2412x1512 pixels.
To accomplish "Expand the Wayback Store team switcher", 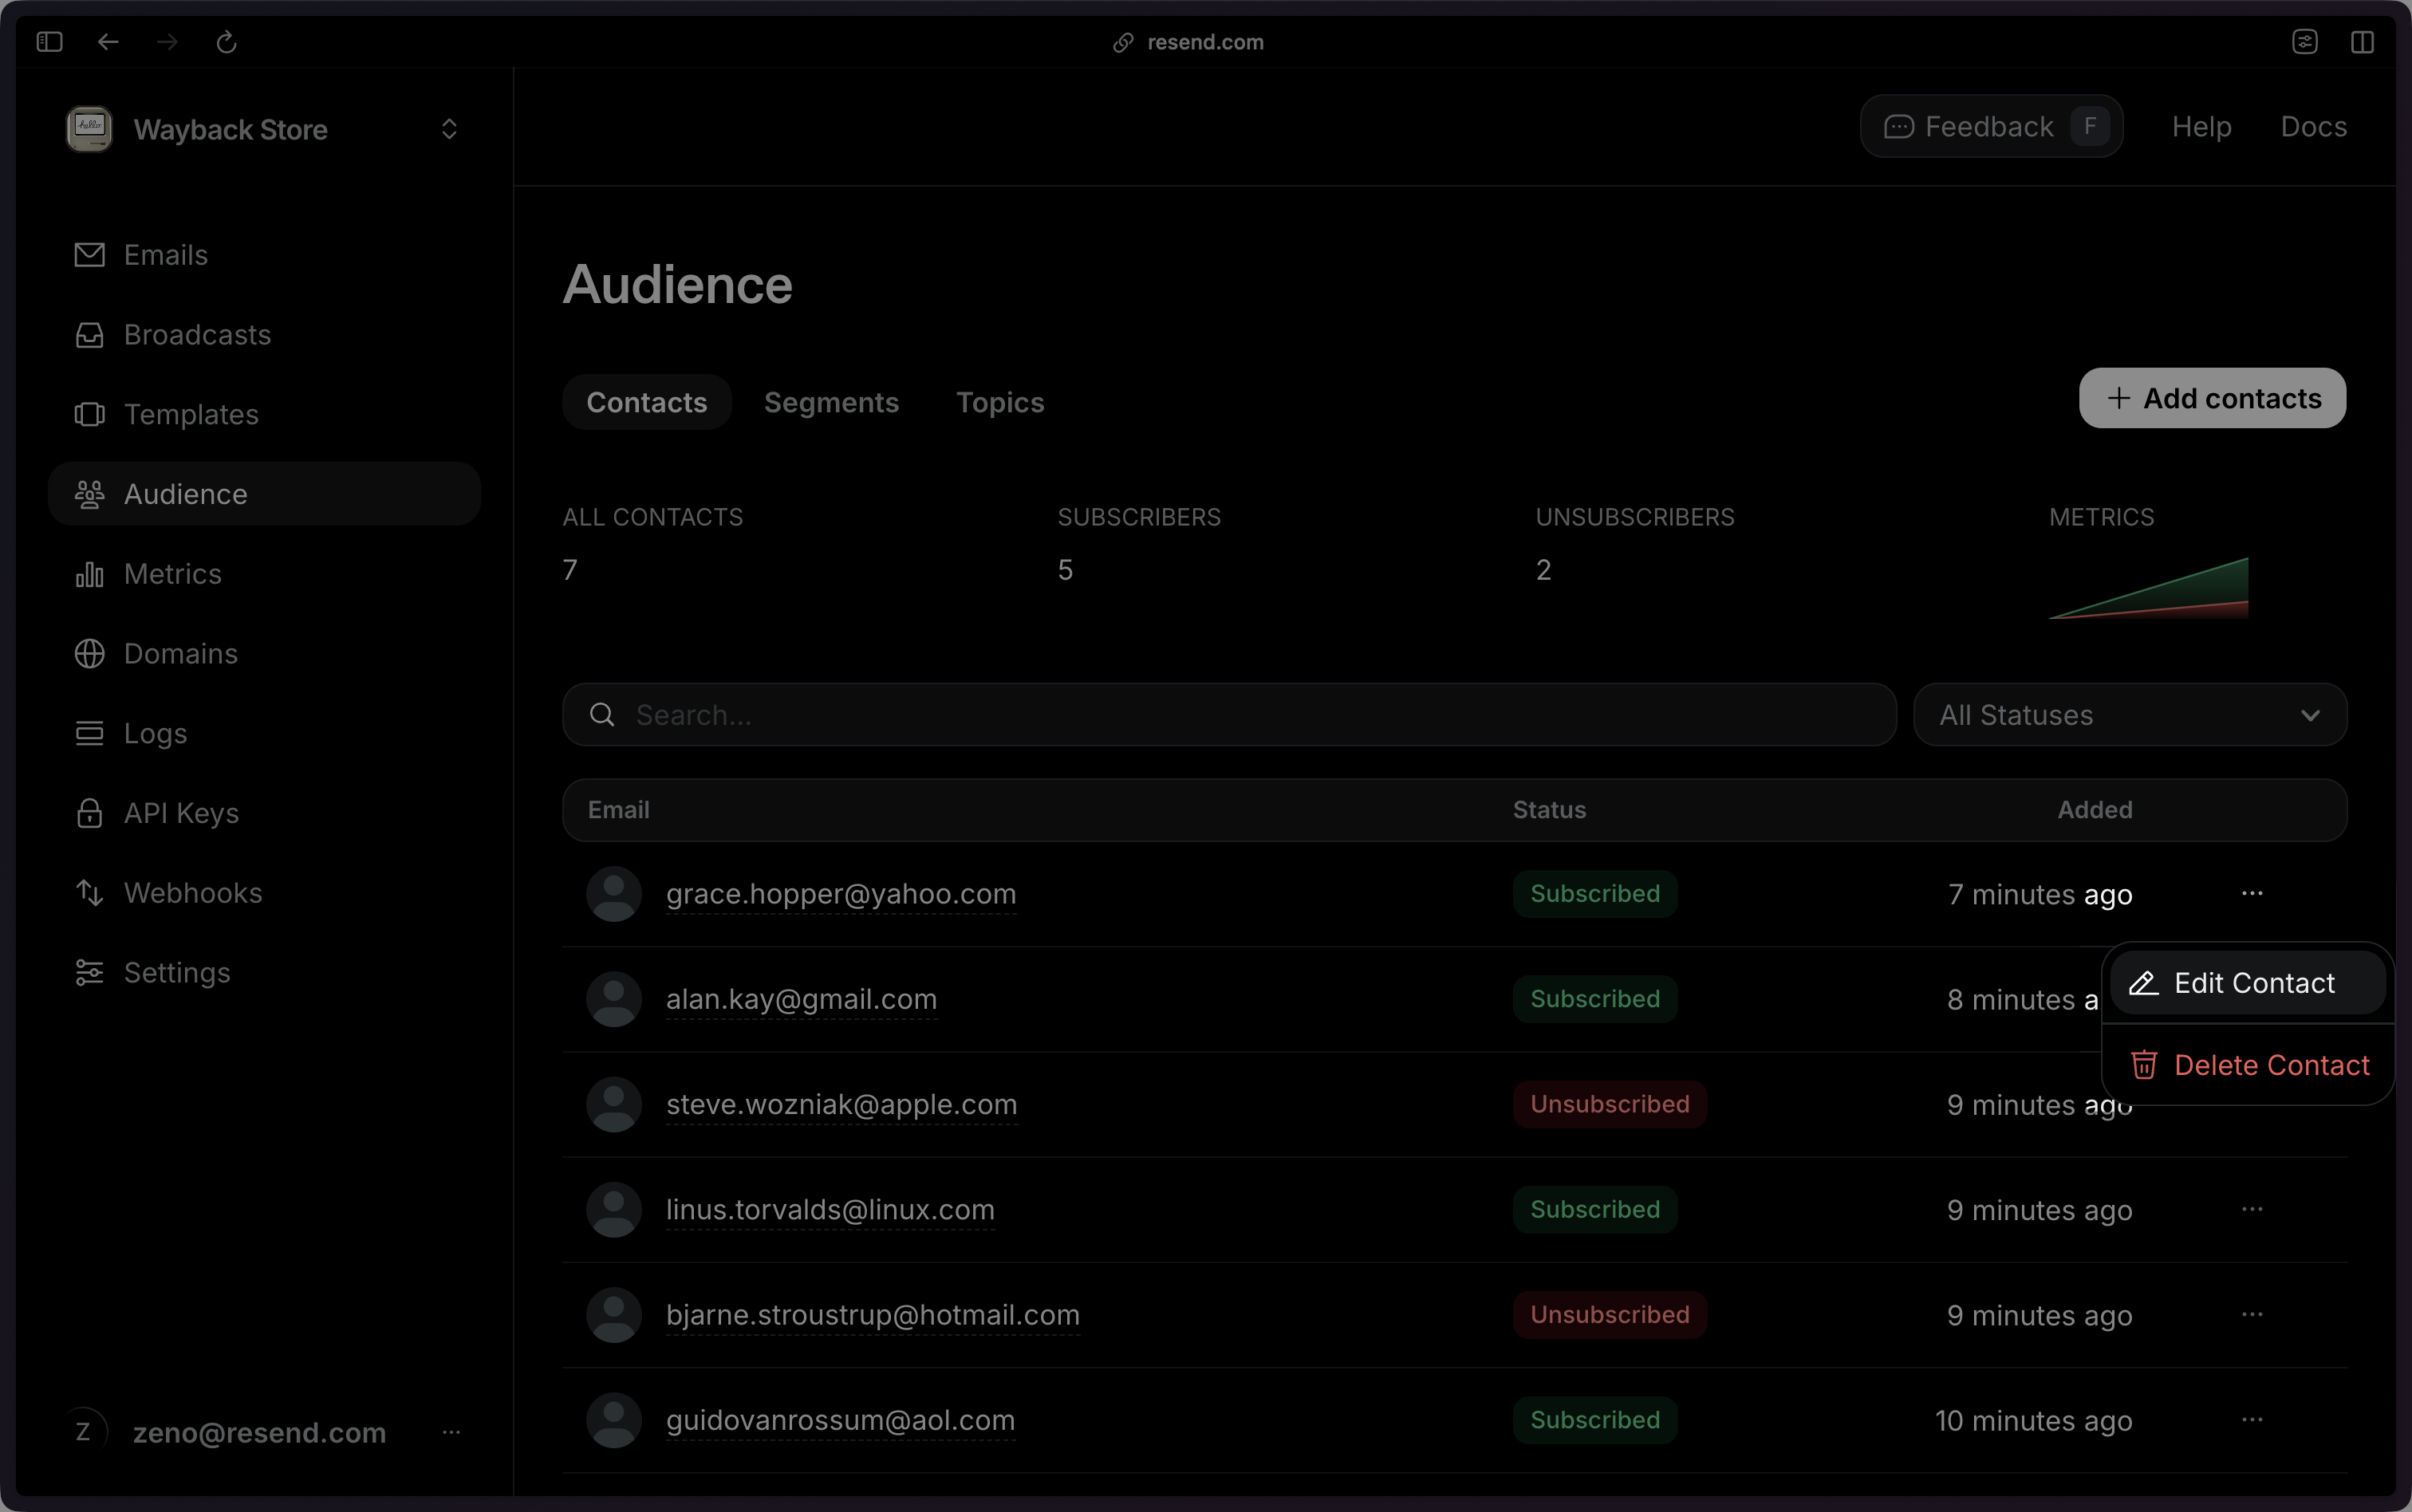I will (449, 129).
